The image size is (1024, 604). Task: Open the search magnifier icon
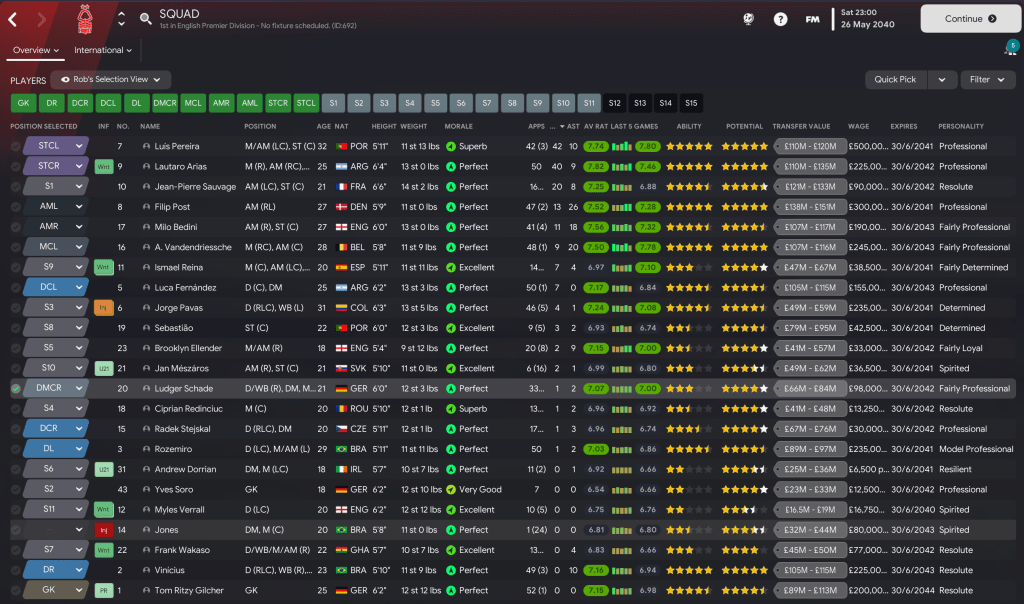pyautogui.click(x=146, y=18)
